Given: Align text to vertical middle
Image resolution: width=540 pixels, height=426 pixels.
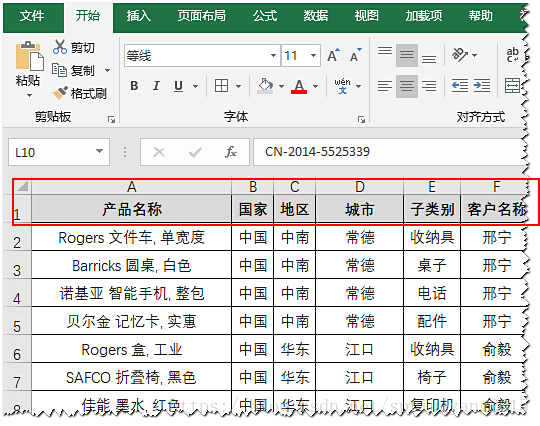Looking at the screenshot, I should pos(407,55).
